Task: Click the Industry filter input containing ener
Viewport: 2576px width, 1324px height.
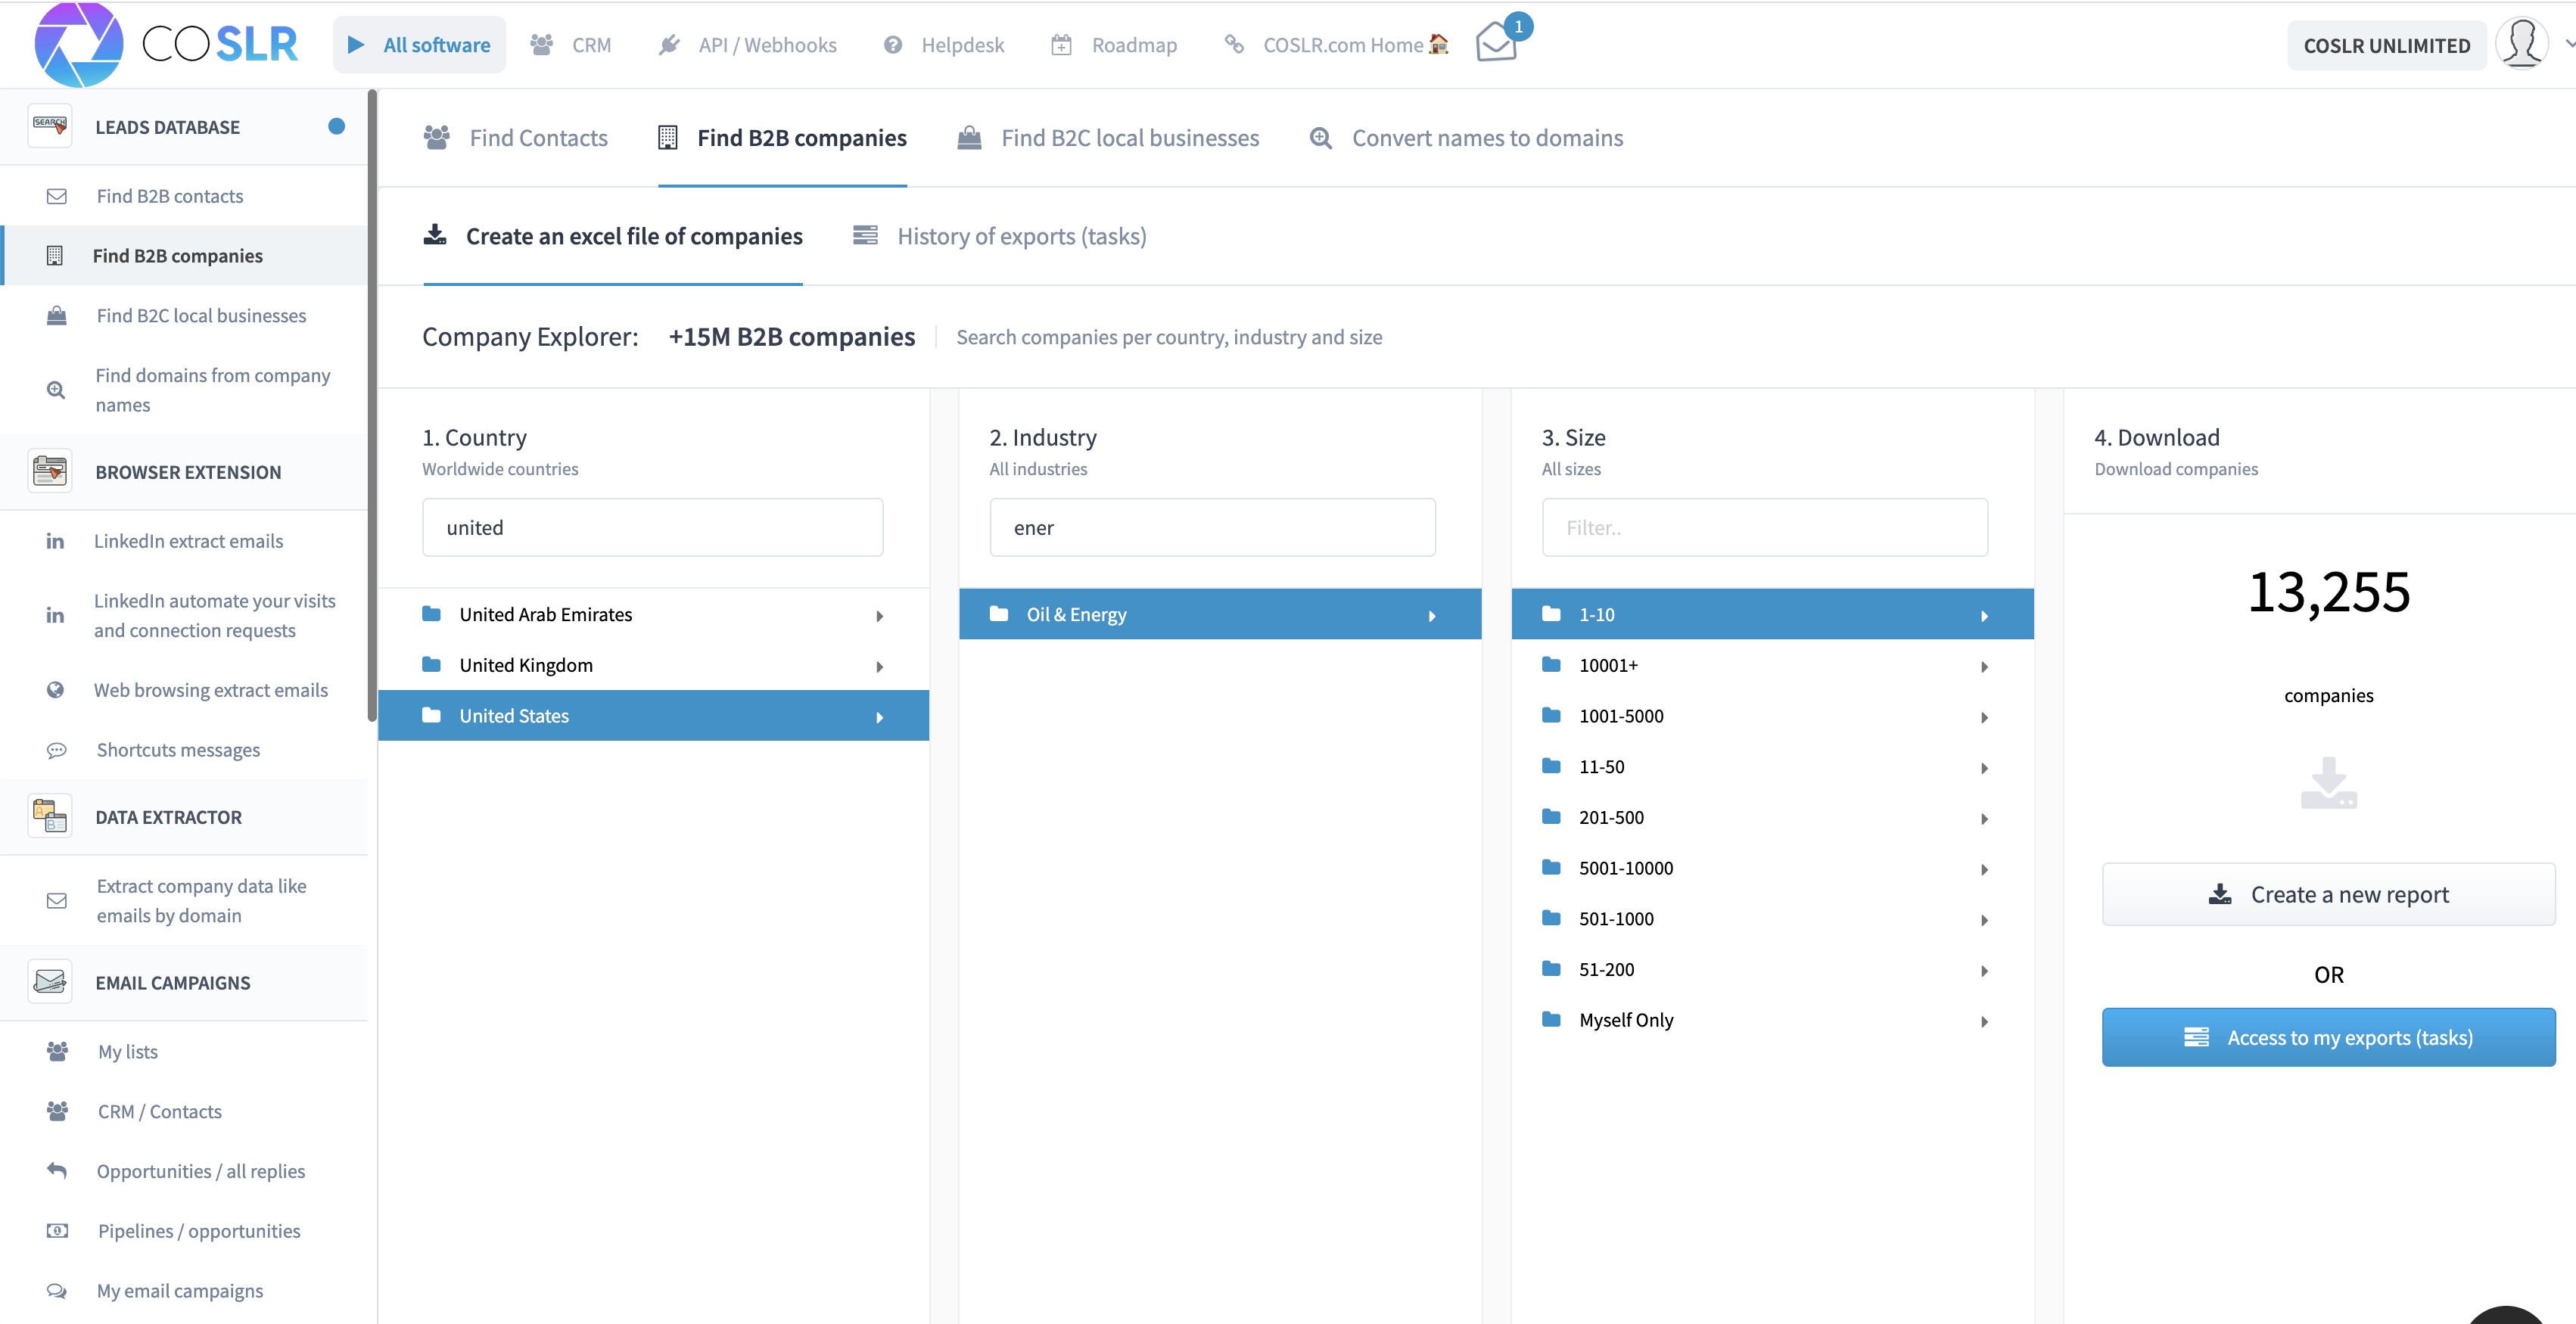Action: click(x=1212, y=527)
